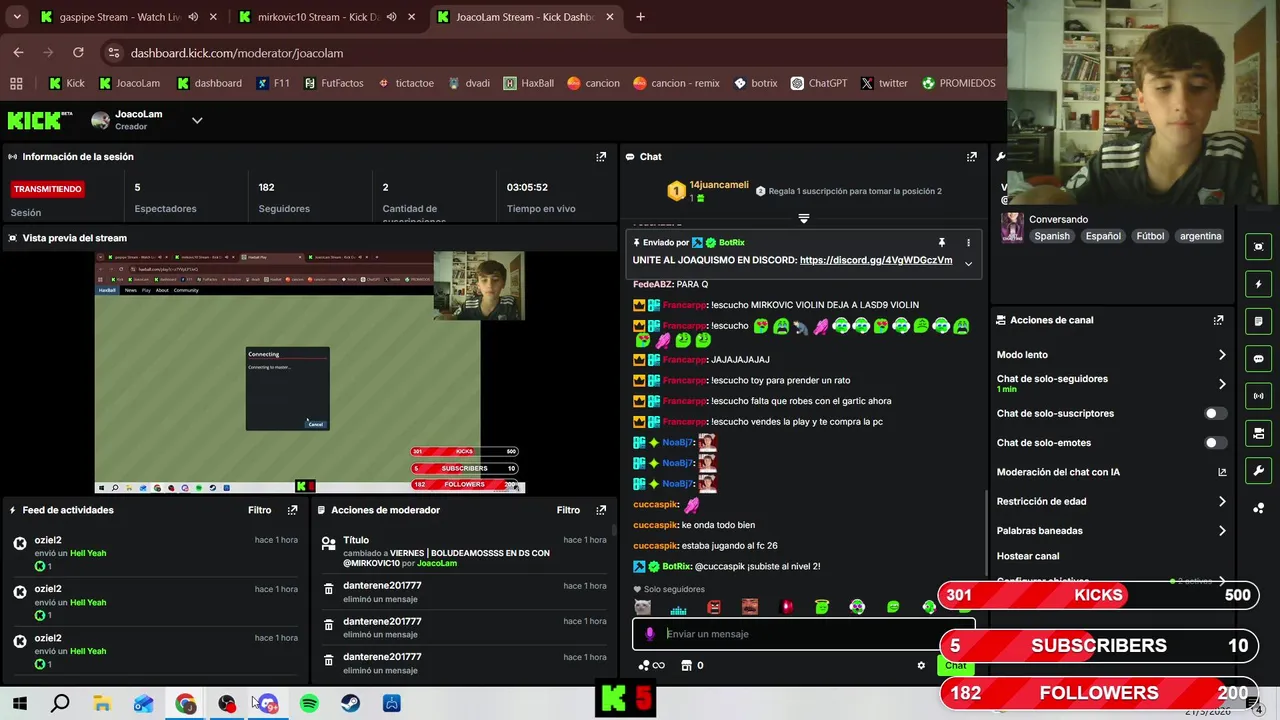
Task: Switch to mirkovic10 Stream browser tab
Action: click(318, 17)
